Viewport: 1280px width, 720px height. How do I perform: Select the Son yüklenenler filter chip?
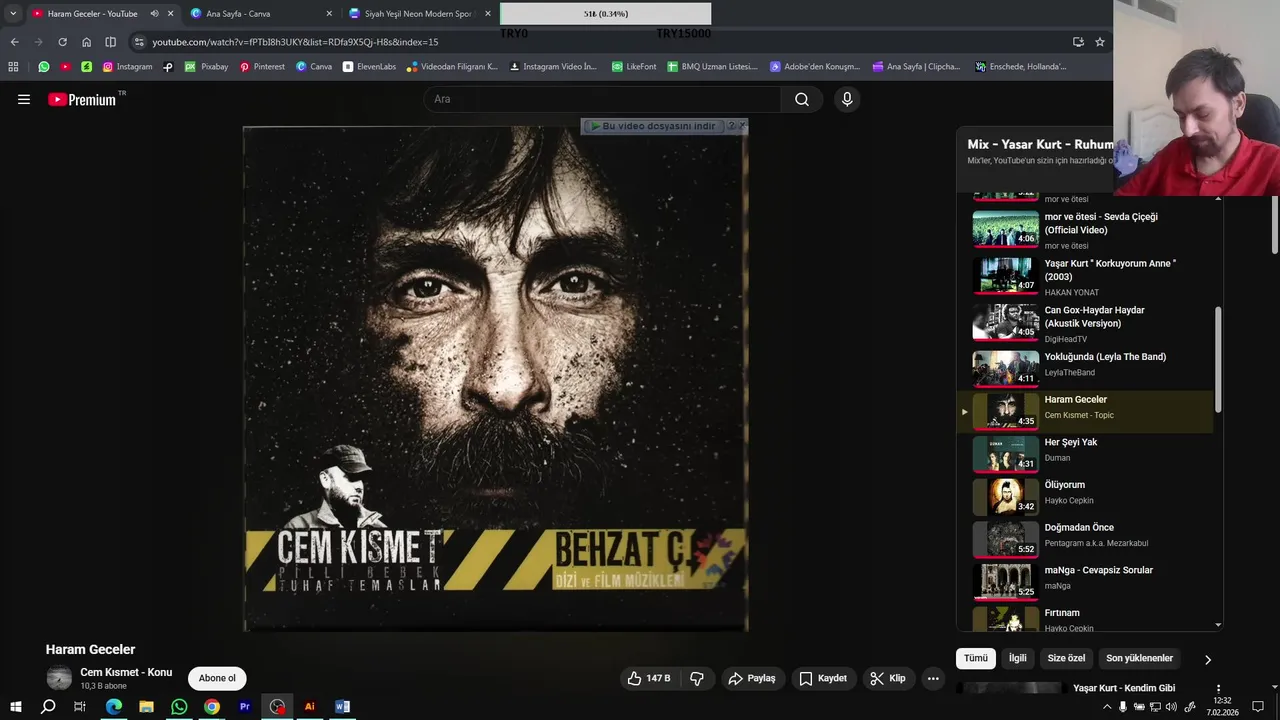[x=1139, y=658]
